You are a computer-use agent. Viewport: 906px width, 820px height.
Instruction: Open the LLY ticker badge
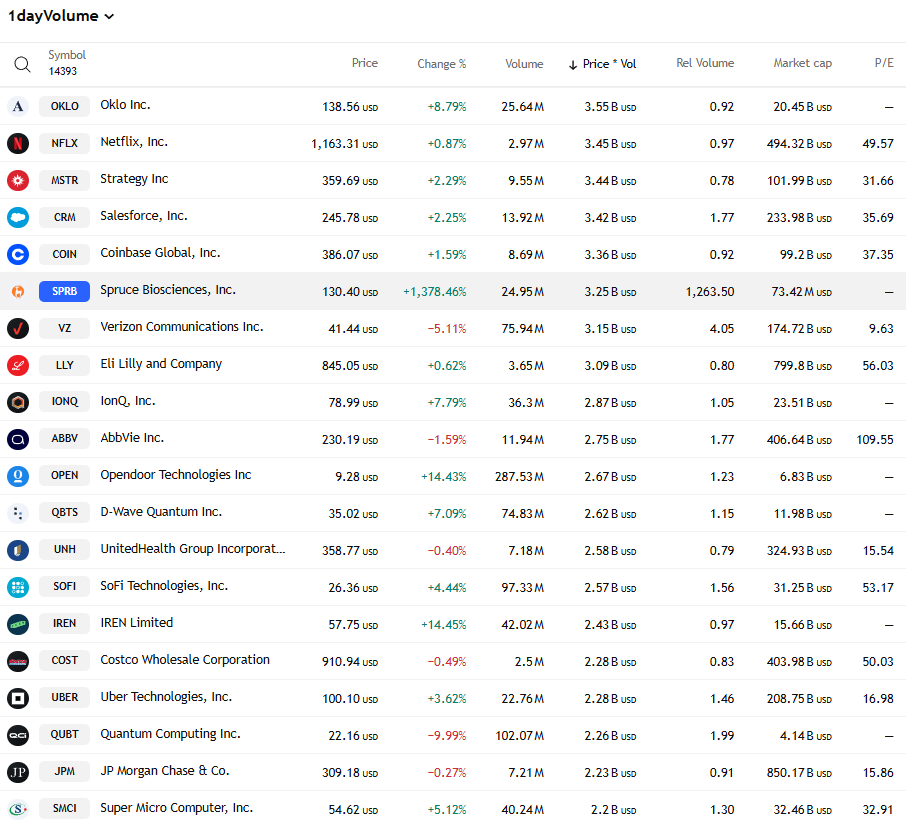[x=65, y=365]
